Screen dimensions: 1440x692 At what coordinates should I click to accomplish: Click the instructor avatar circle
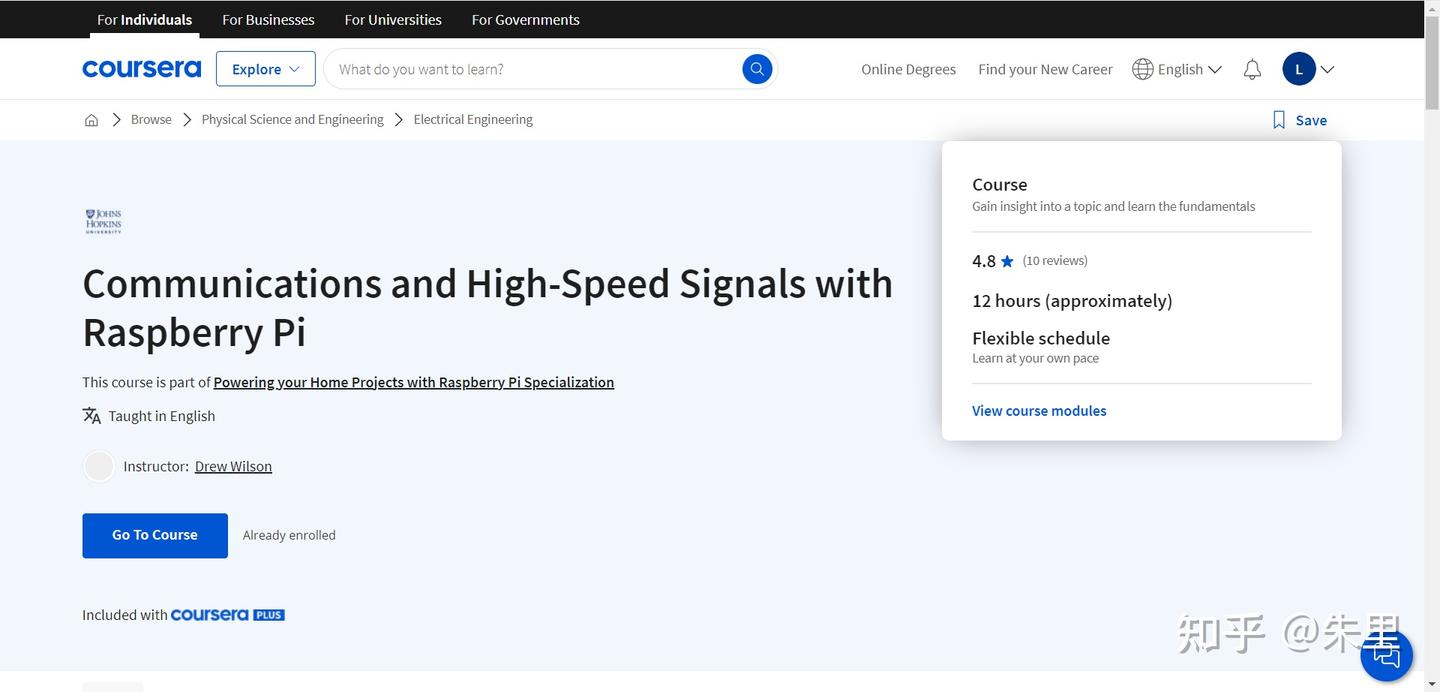click(x=99, y=466)
